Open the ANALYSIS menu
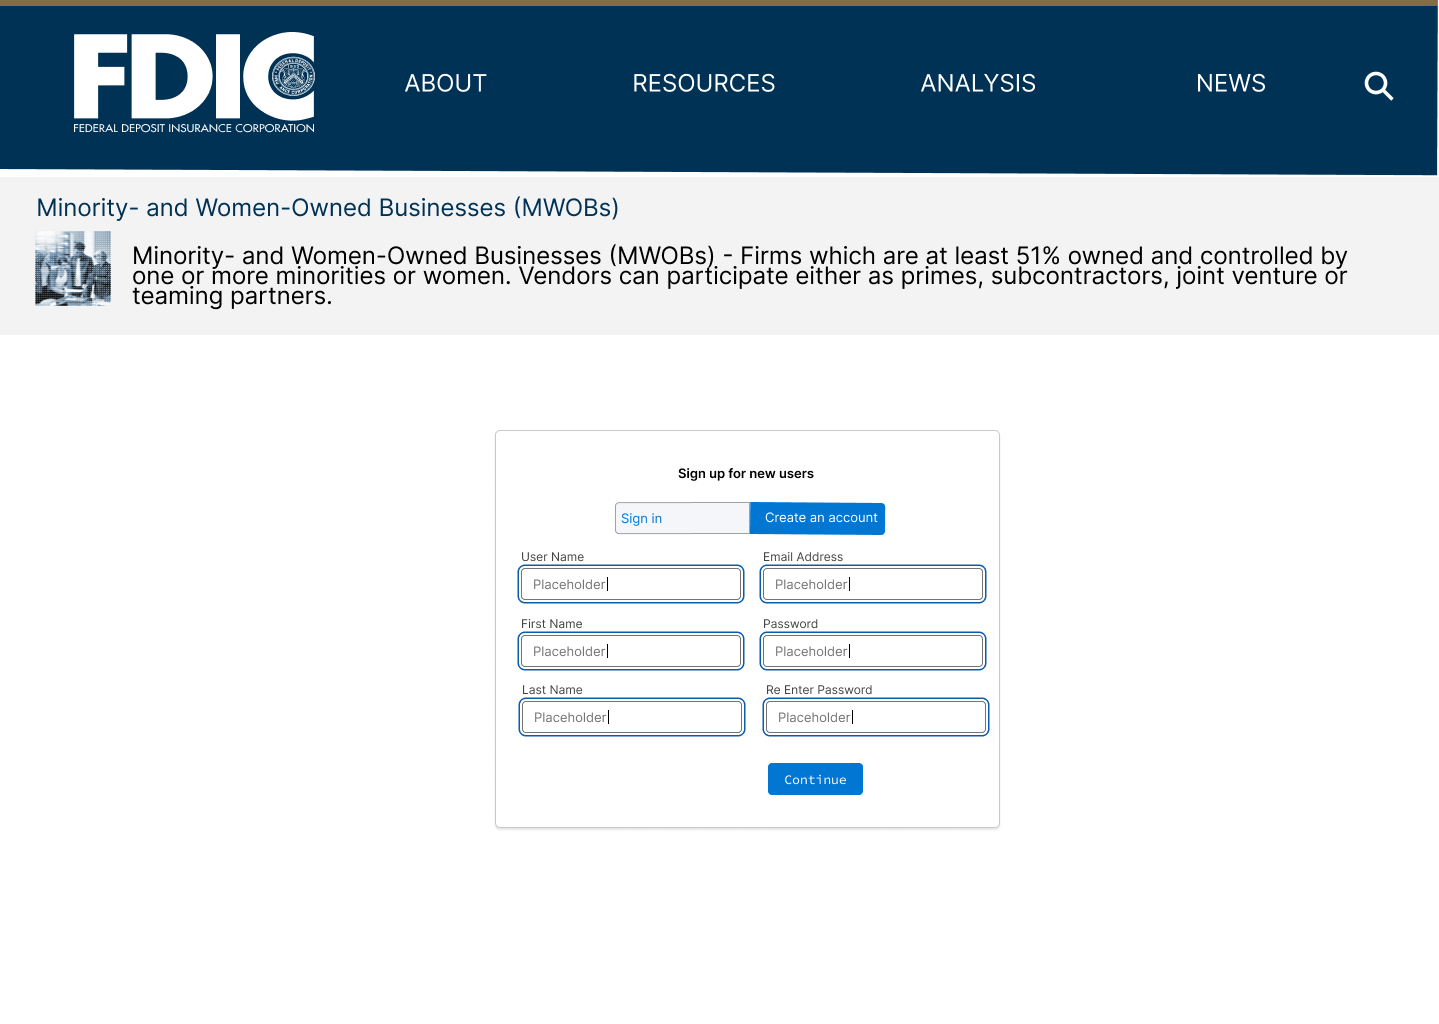Image resolution: width=1439 pixels, height=1024 pixels. (x=978, y=83)
